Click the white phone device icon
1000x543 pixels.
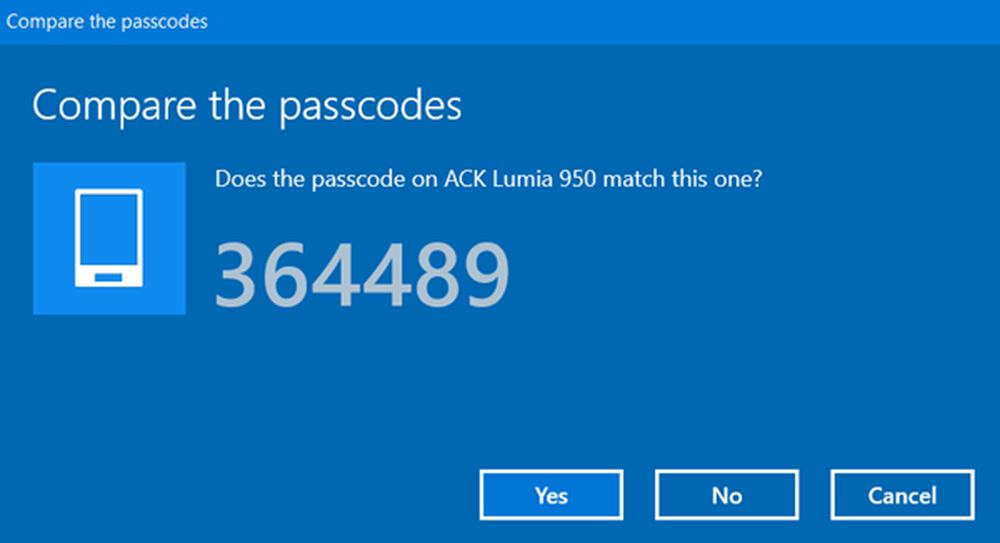[x=109, y=238]
